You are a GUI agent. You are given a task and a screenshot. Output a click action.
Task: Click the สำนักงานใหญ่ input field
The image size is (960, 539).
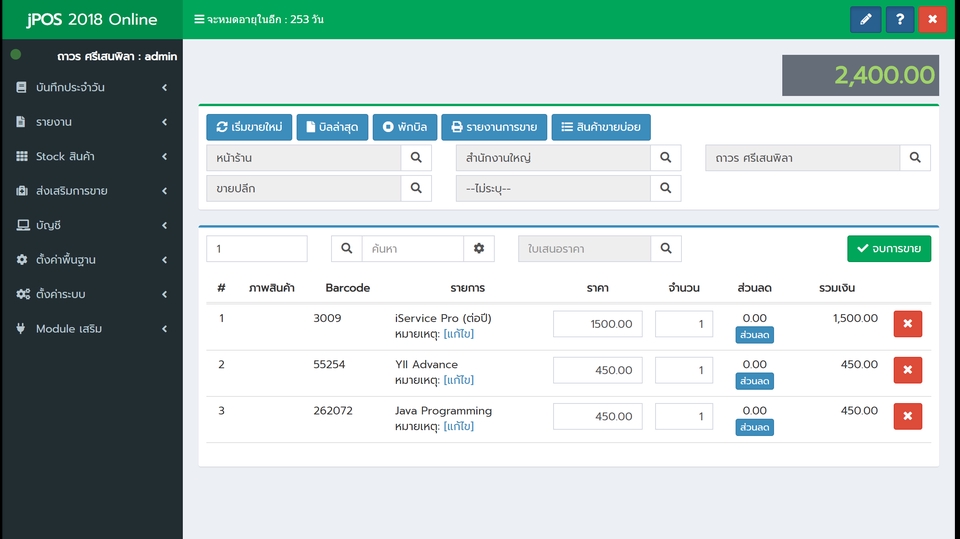(553, 157)
